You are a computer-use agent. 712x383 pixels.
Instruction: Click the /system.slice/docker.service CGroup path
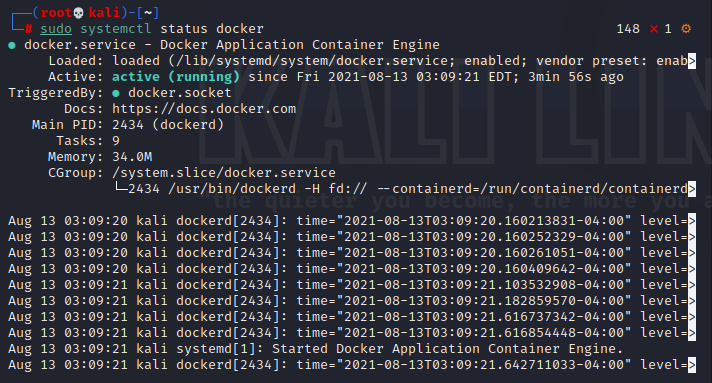pos(224,173)
